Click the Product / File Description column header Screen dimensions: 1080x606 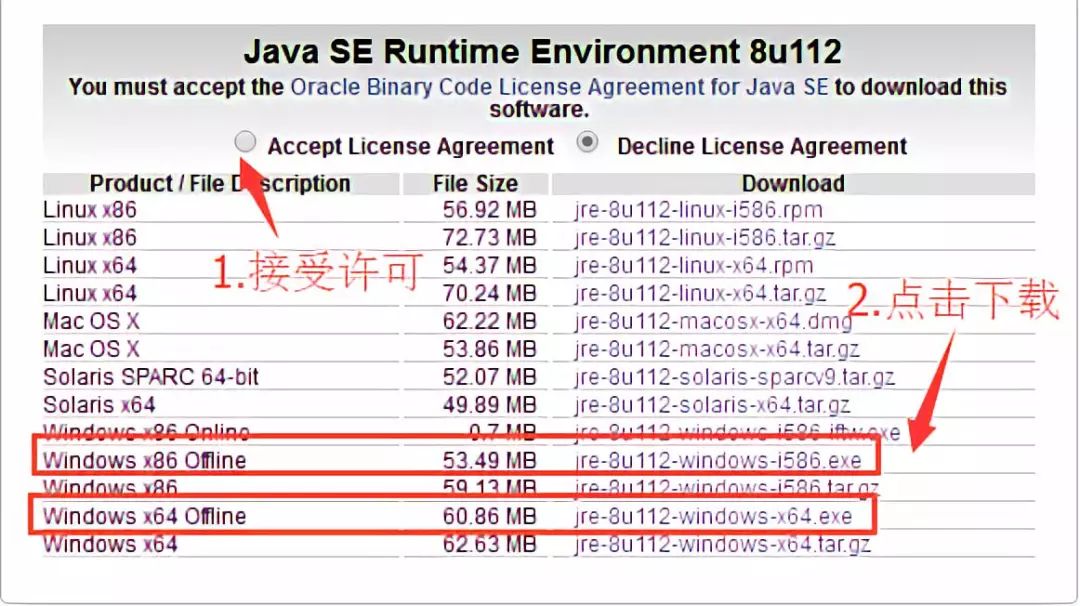pos(220,184)
